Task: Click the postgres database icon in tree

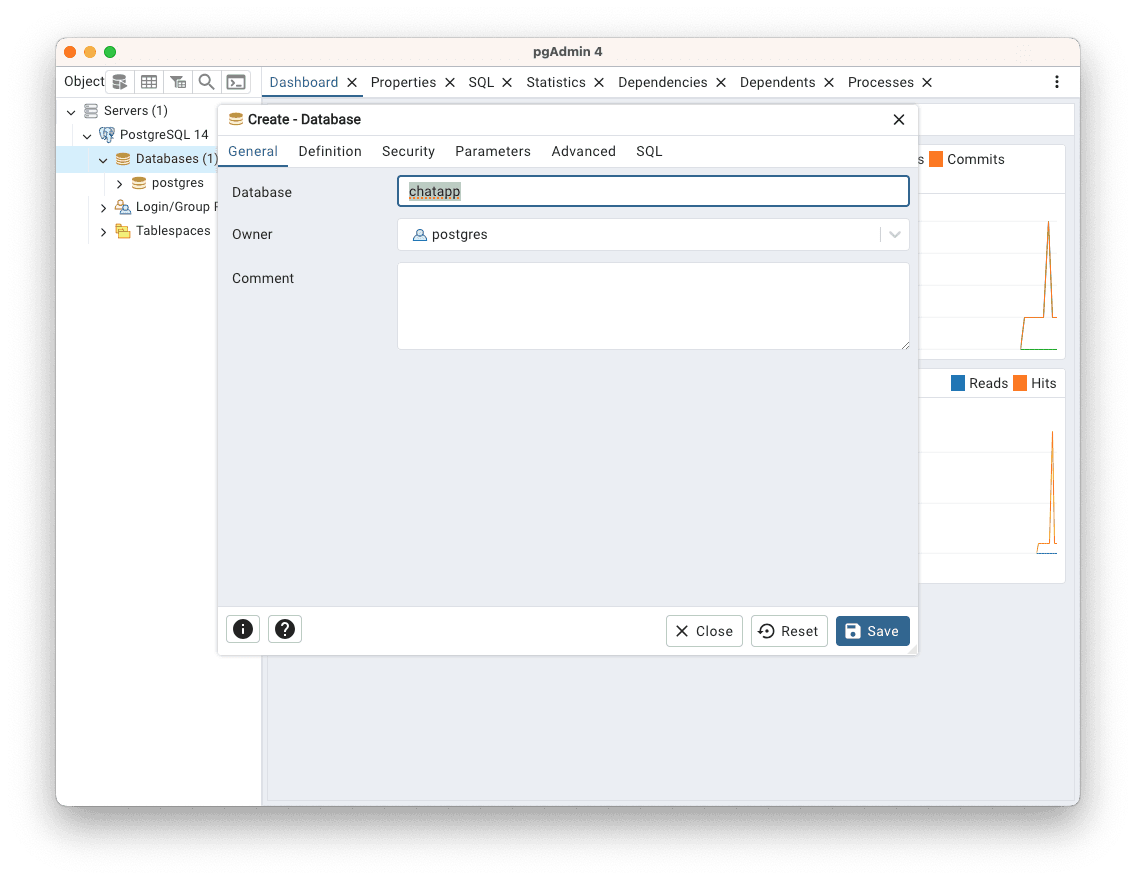Action: (139, 183)
